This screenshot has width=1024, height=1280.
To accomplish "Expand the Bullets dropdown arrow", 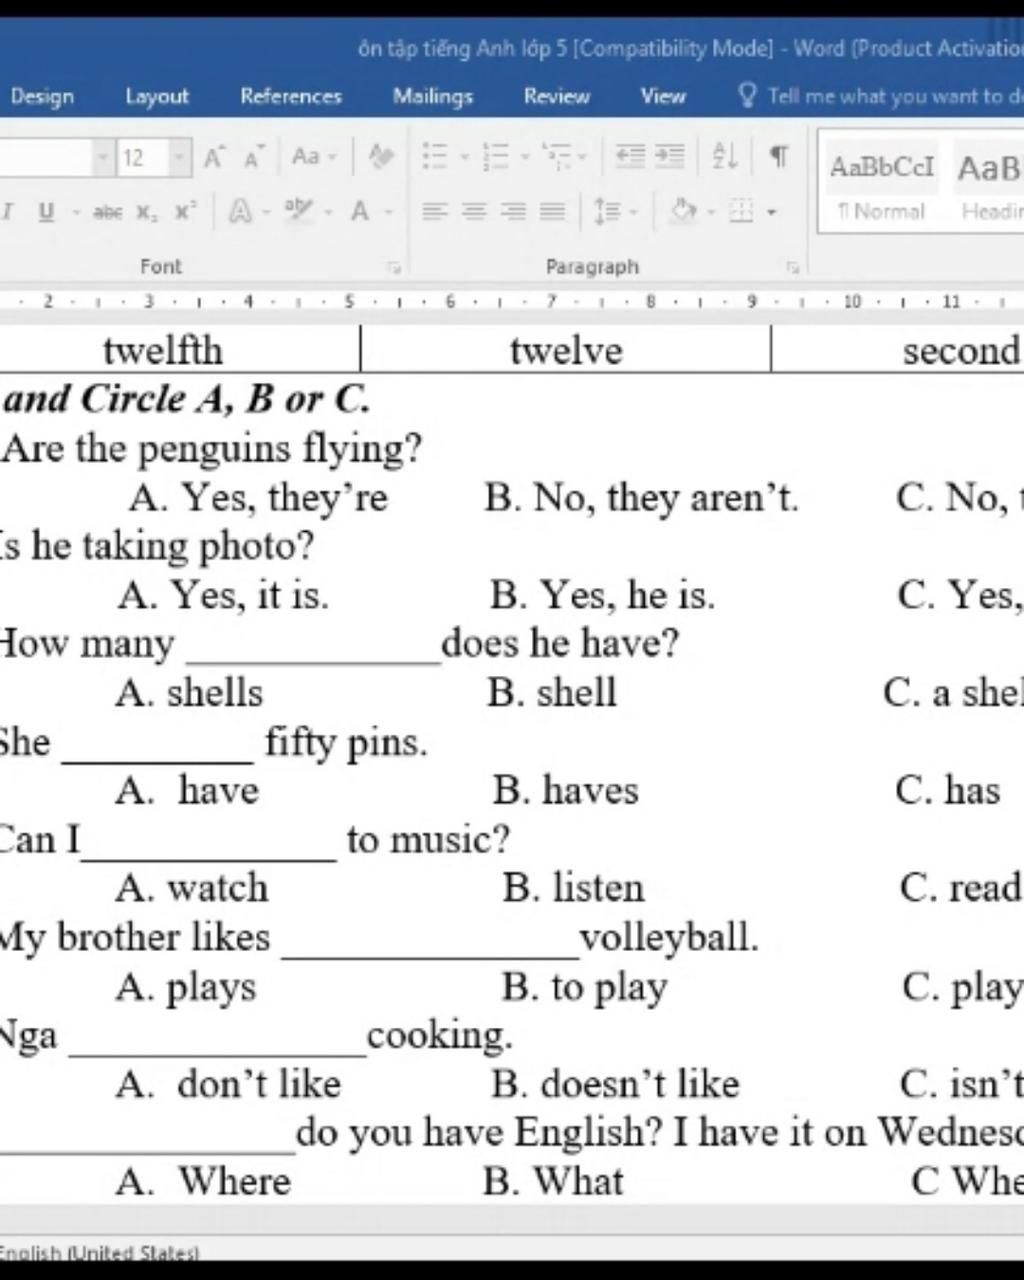I will pyautogui.click(x=464, y=157).
